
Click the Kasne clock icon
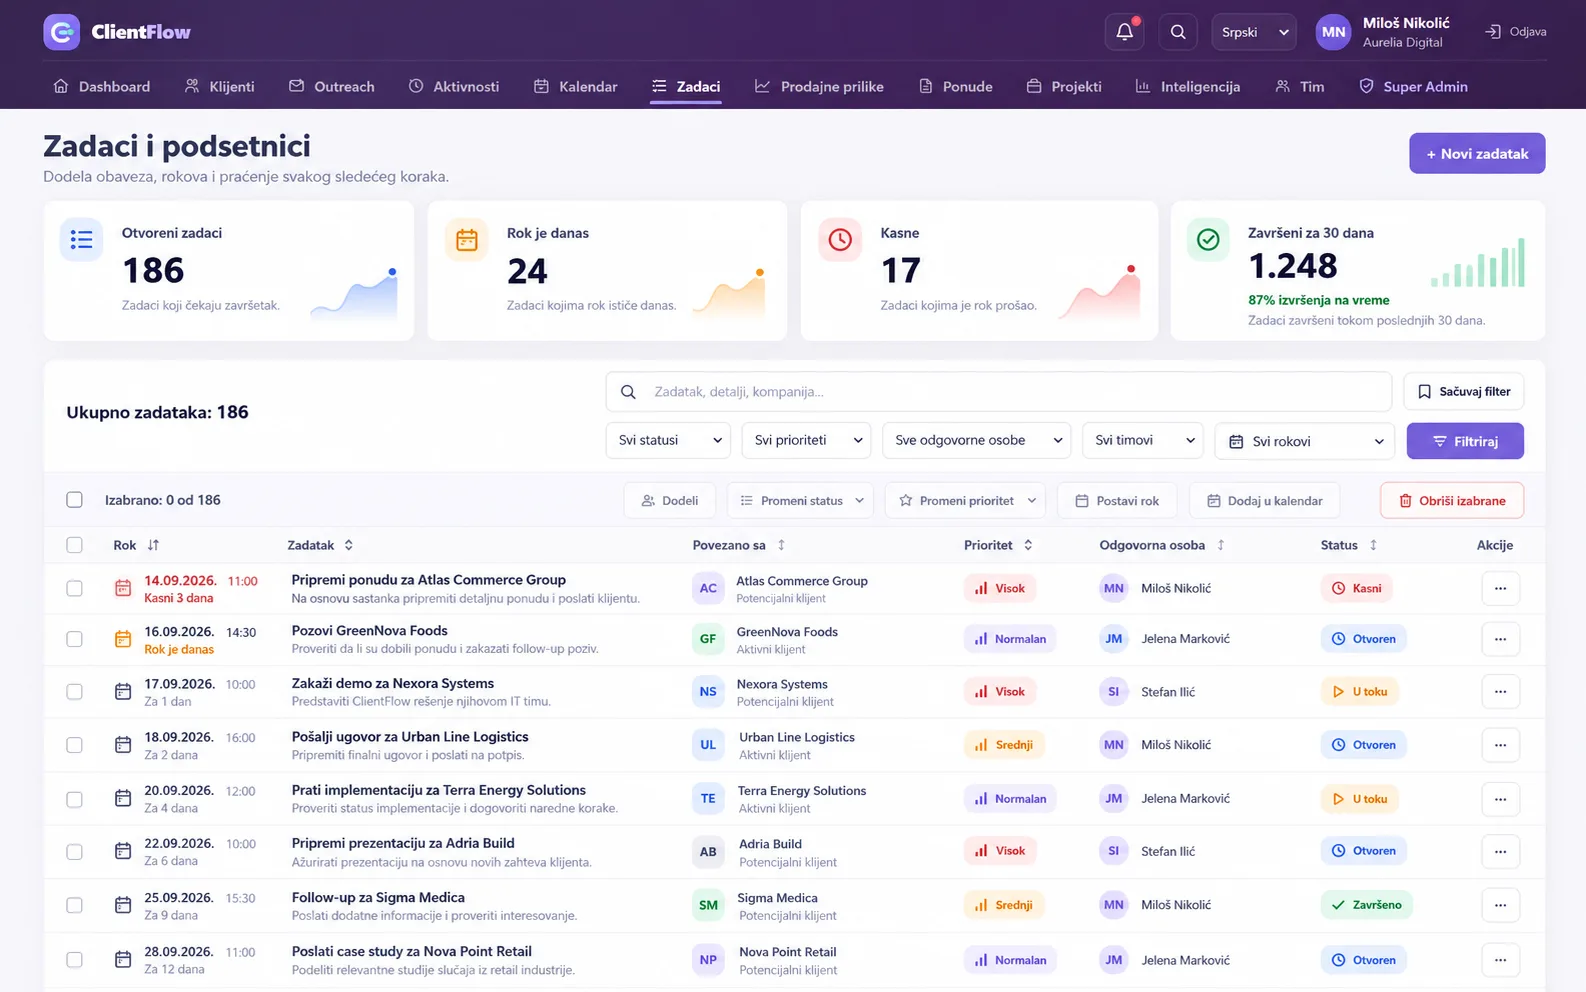[x=840, y=240]
